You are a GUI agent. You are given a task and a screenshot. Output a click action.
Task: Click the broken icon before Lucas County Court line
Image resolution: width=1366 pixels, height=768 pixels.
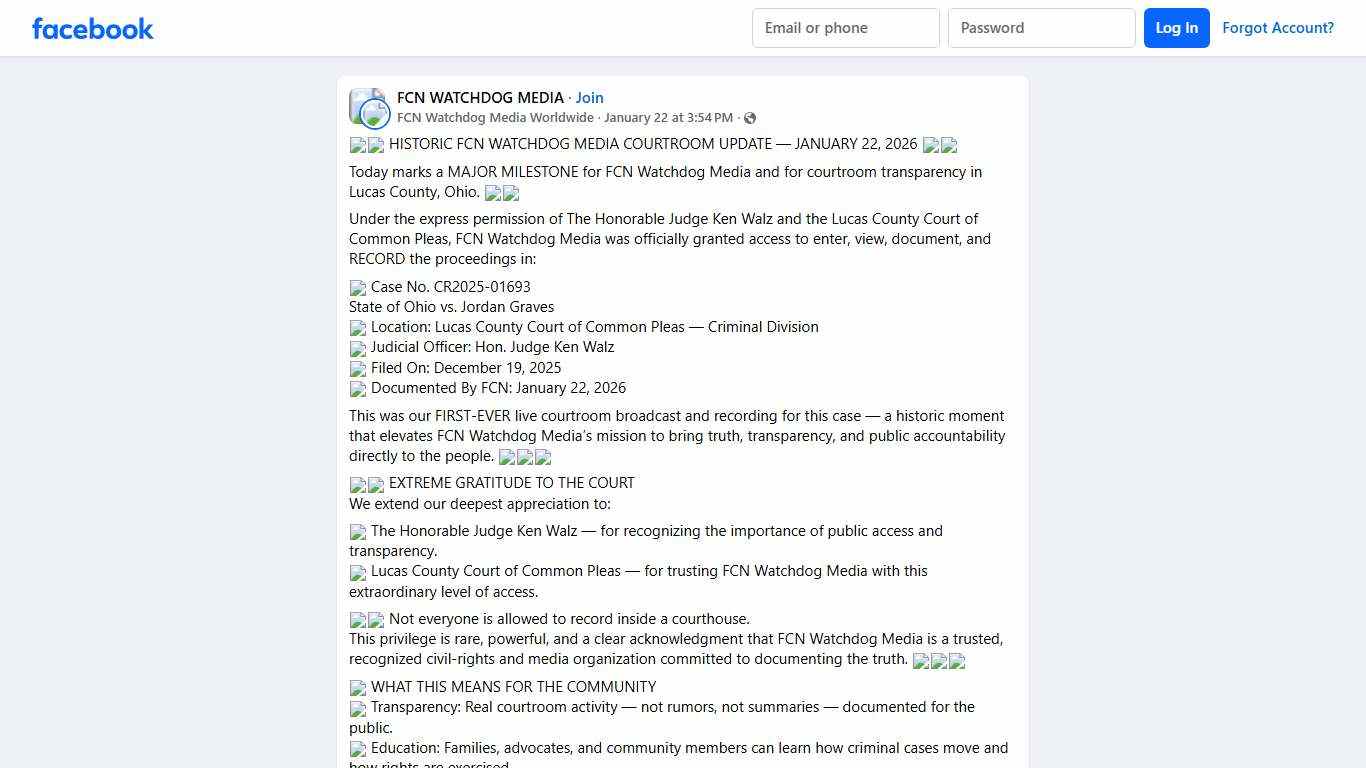[358, 573]
